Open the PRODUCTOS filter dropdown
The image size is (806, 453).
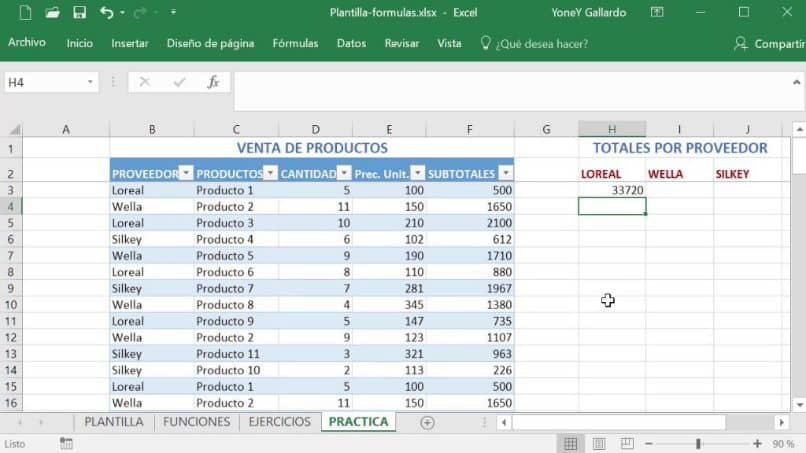[270, 173]
